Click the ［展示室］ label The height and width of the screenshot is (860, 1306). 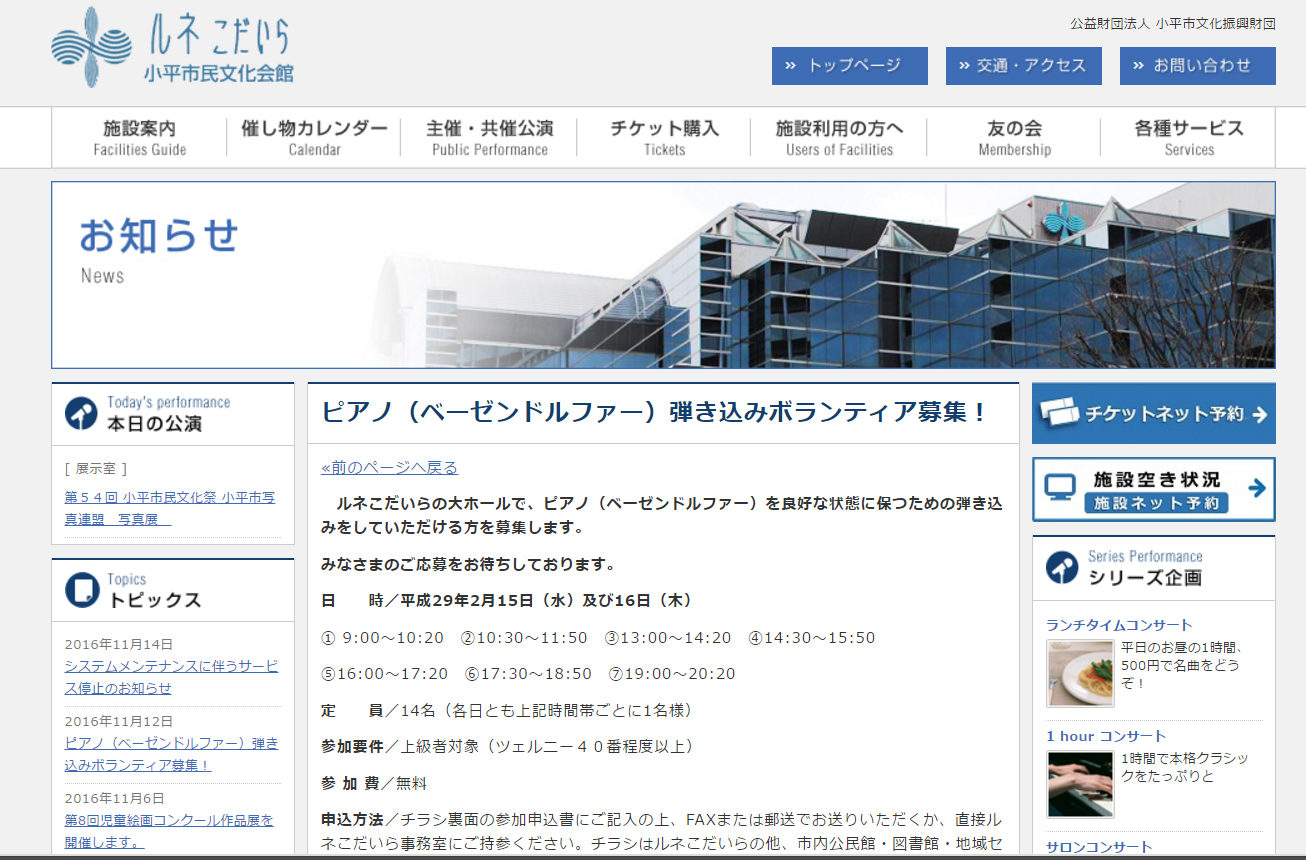point(96,468)
